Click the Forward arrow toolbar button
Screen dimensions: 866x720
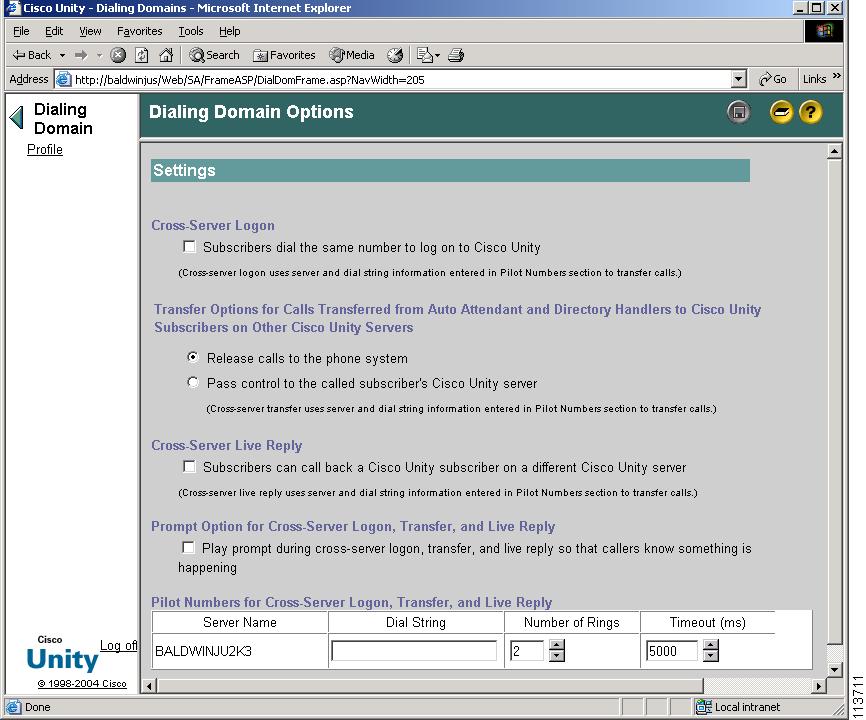81,55
